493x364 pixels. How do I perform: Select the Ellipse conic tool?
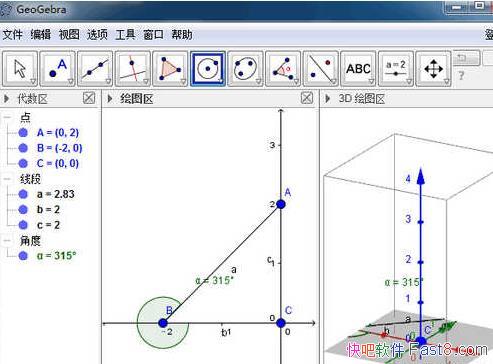(245, 69)
